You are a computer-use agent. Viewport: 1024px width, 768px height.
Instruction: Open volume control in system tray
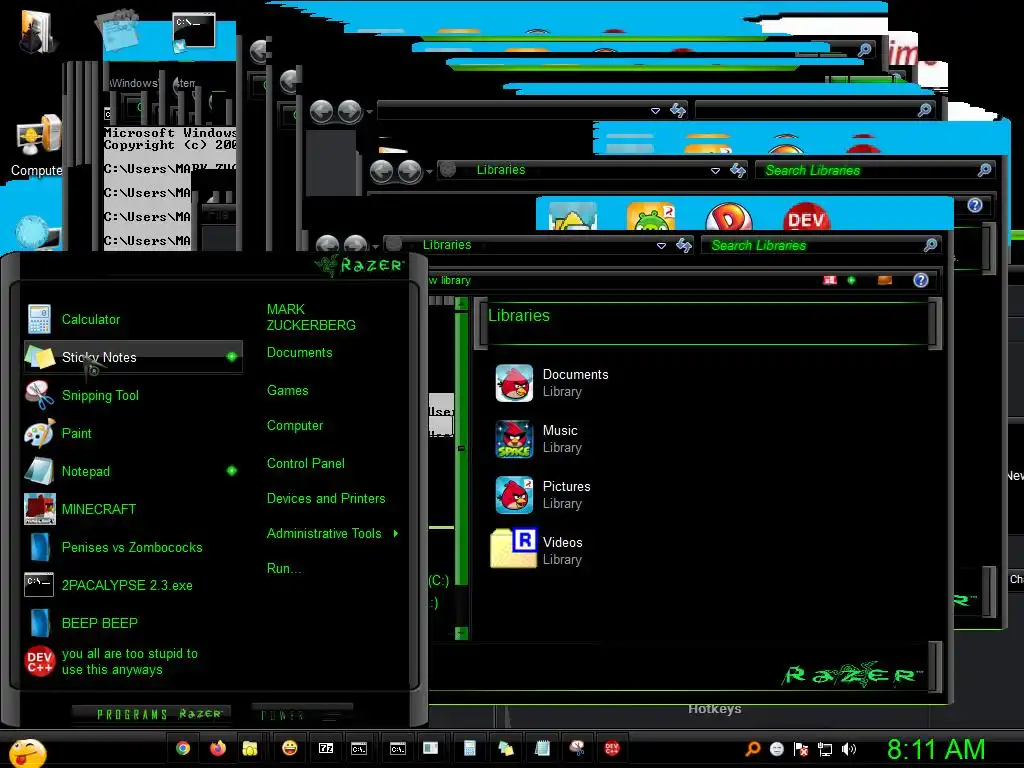click(x=849, y=749)
